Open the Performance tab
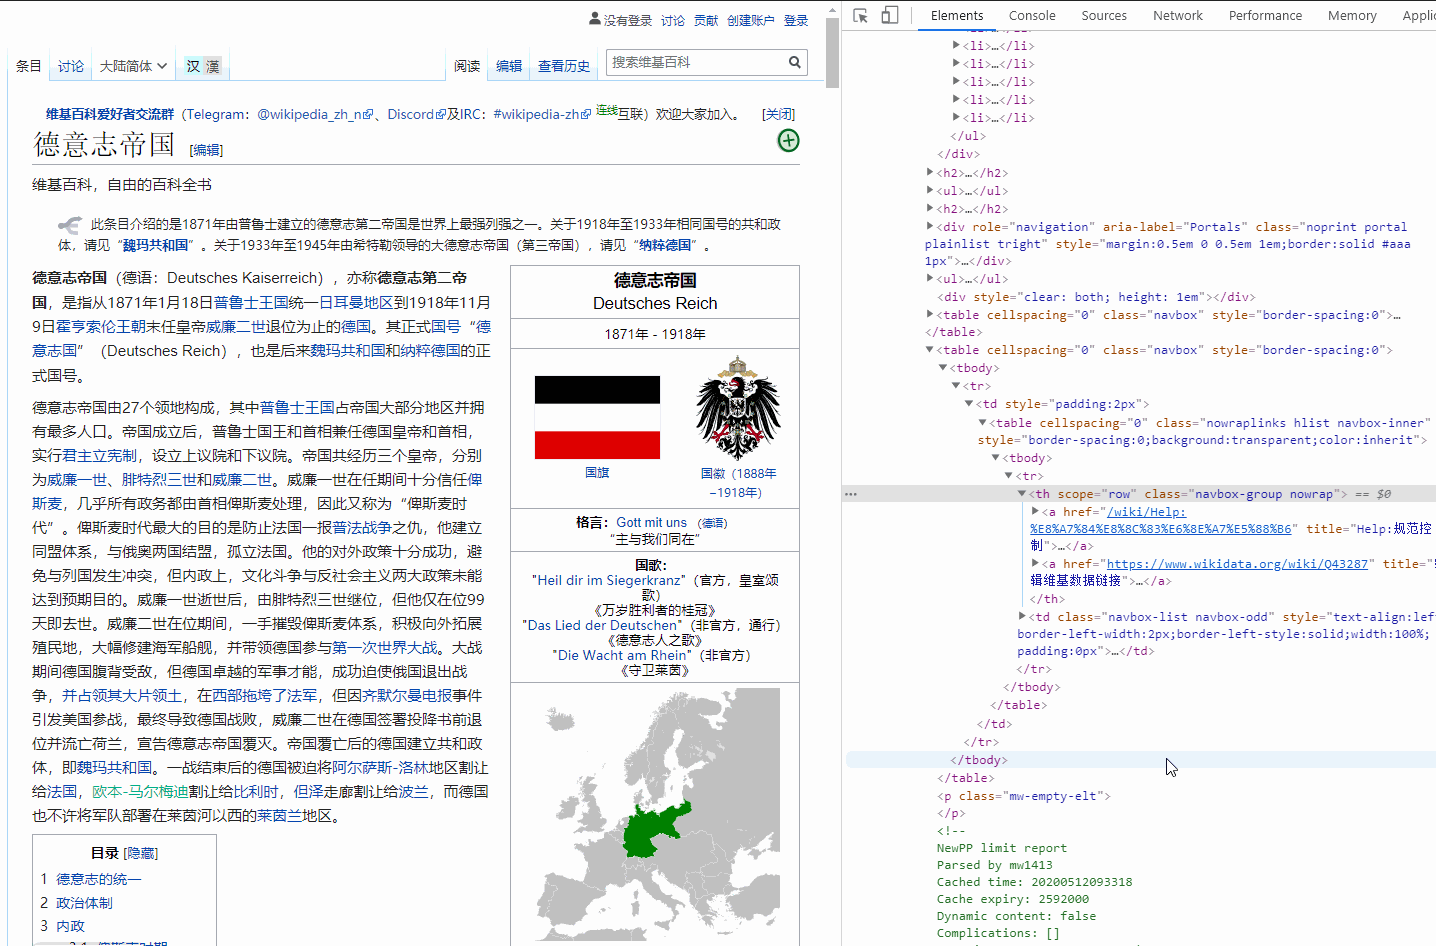Screen dimensions: 1436x946 point(1265,15)
